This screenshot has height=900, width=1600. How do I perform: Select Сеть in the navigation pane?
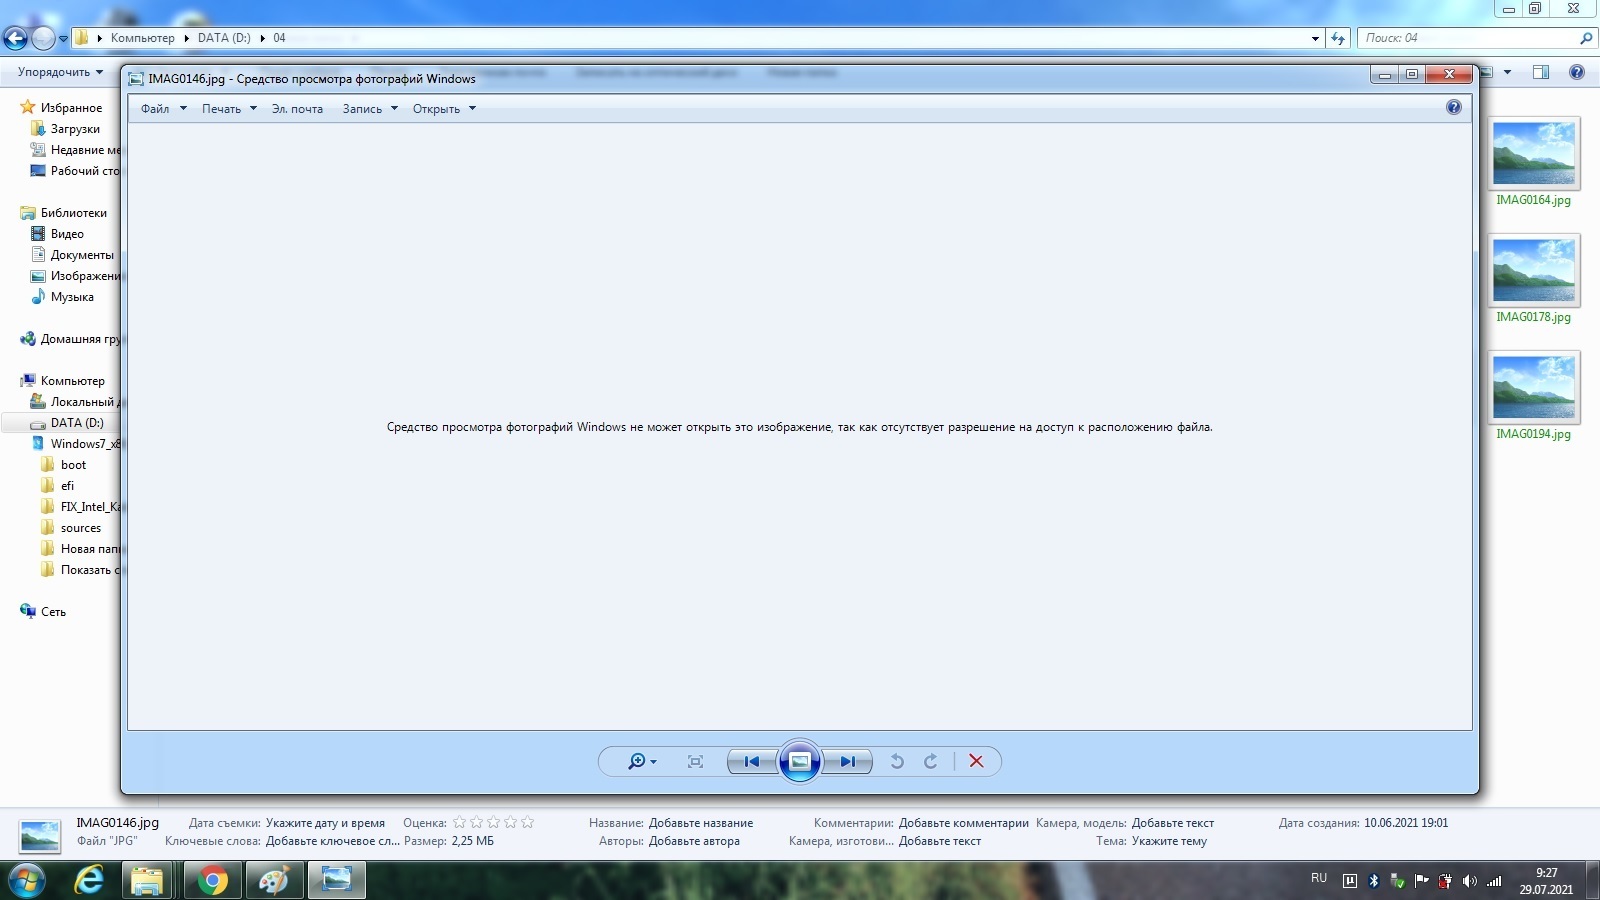click(x=53, y=612)
